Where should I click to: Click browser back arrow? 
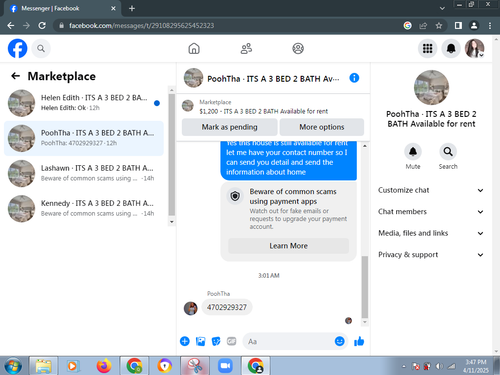coord(11,25)
